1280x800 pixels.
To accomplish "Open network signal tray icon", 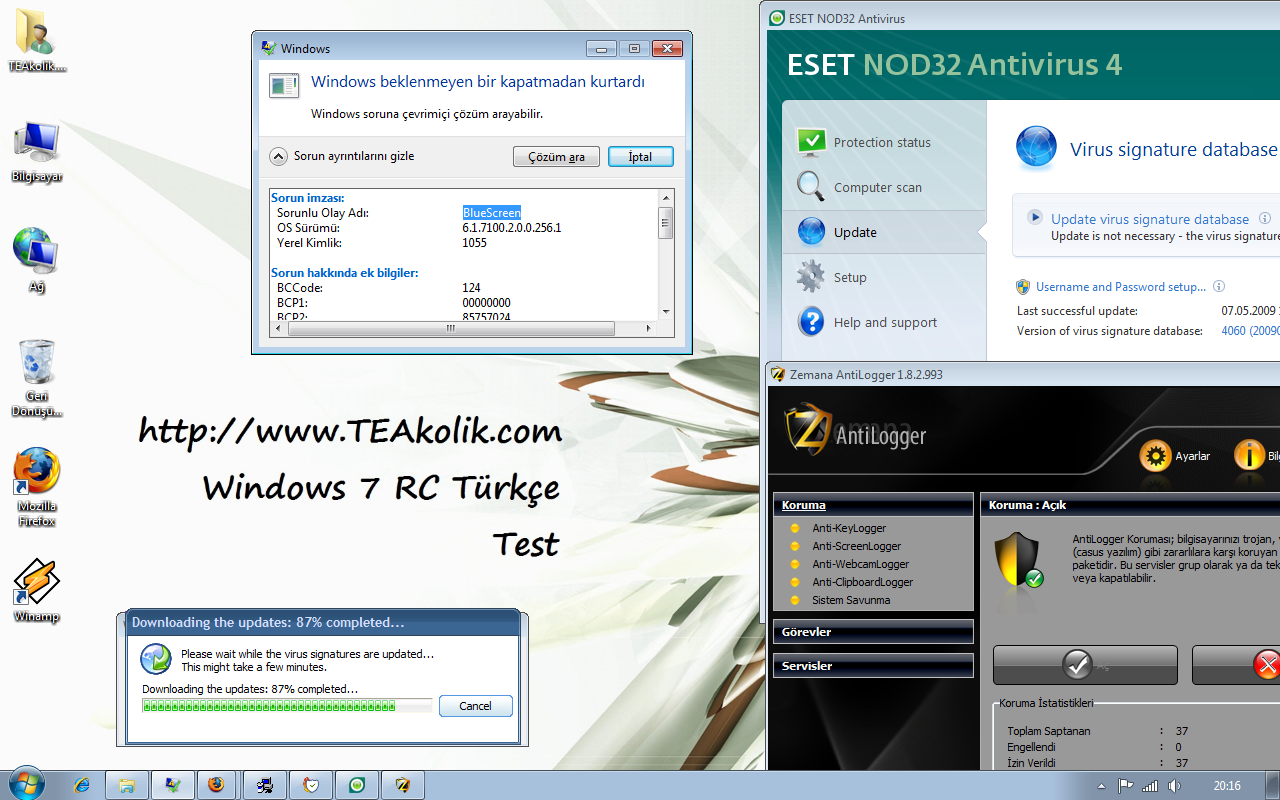I will 1150,786.
